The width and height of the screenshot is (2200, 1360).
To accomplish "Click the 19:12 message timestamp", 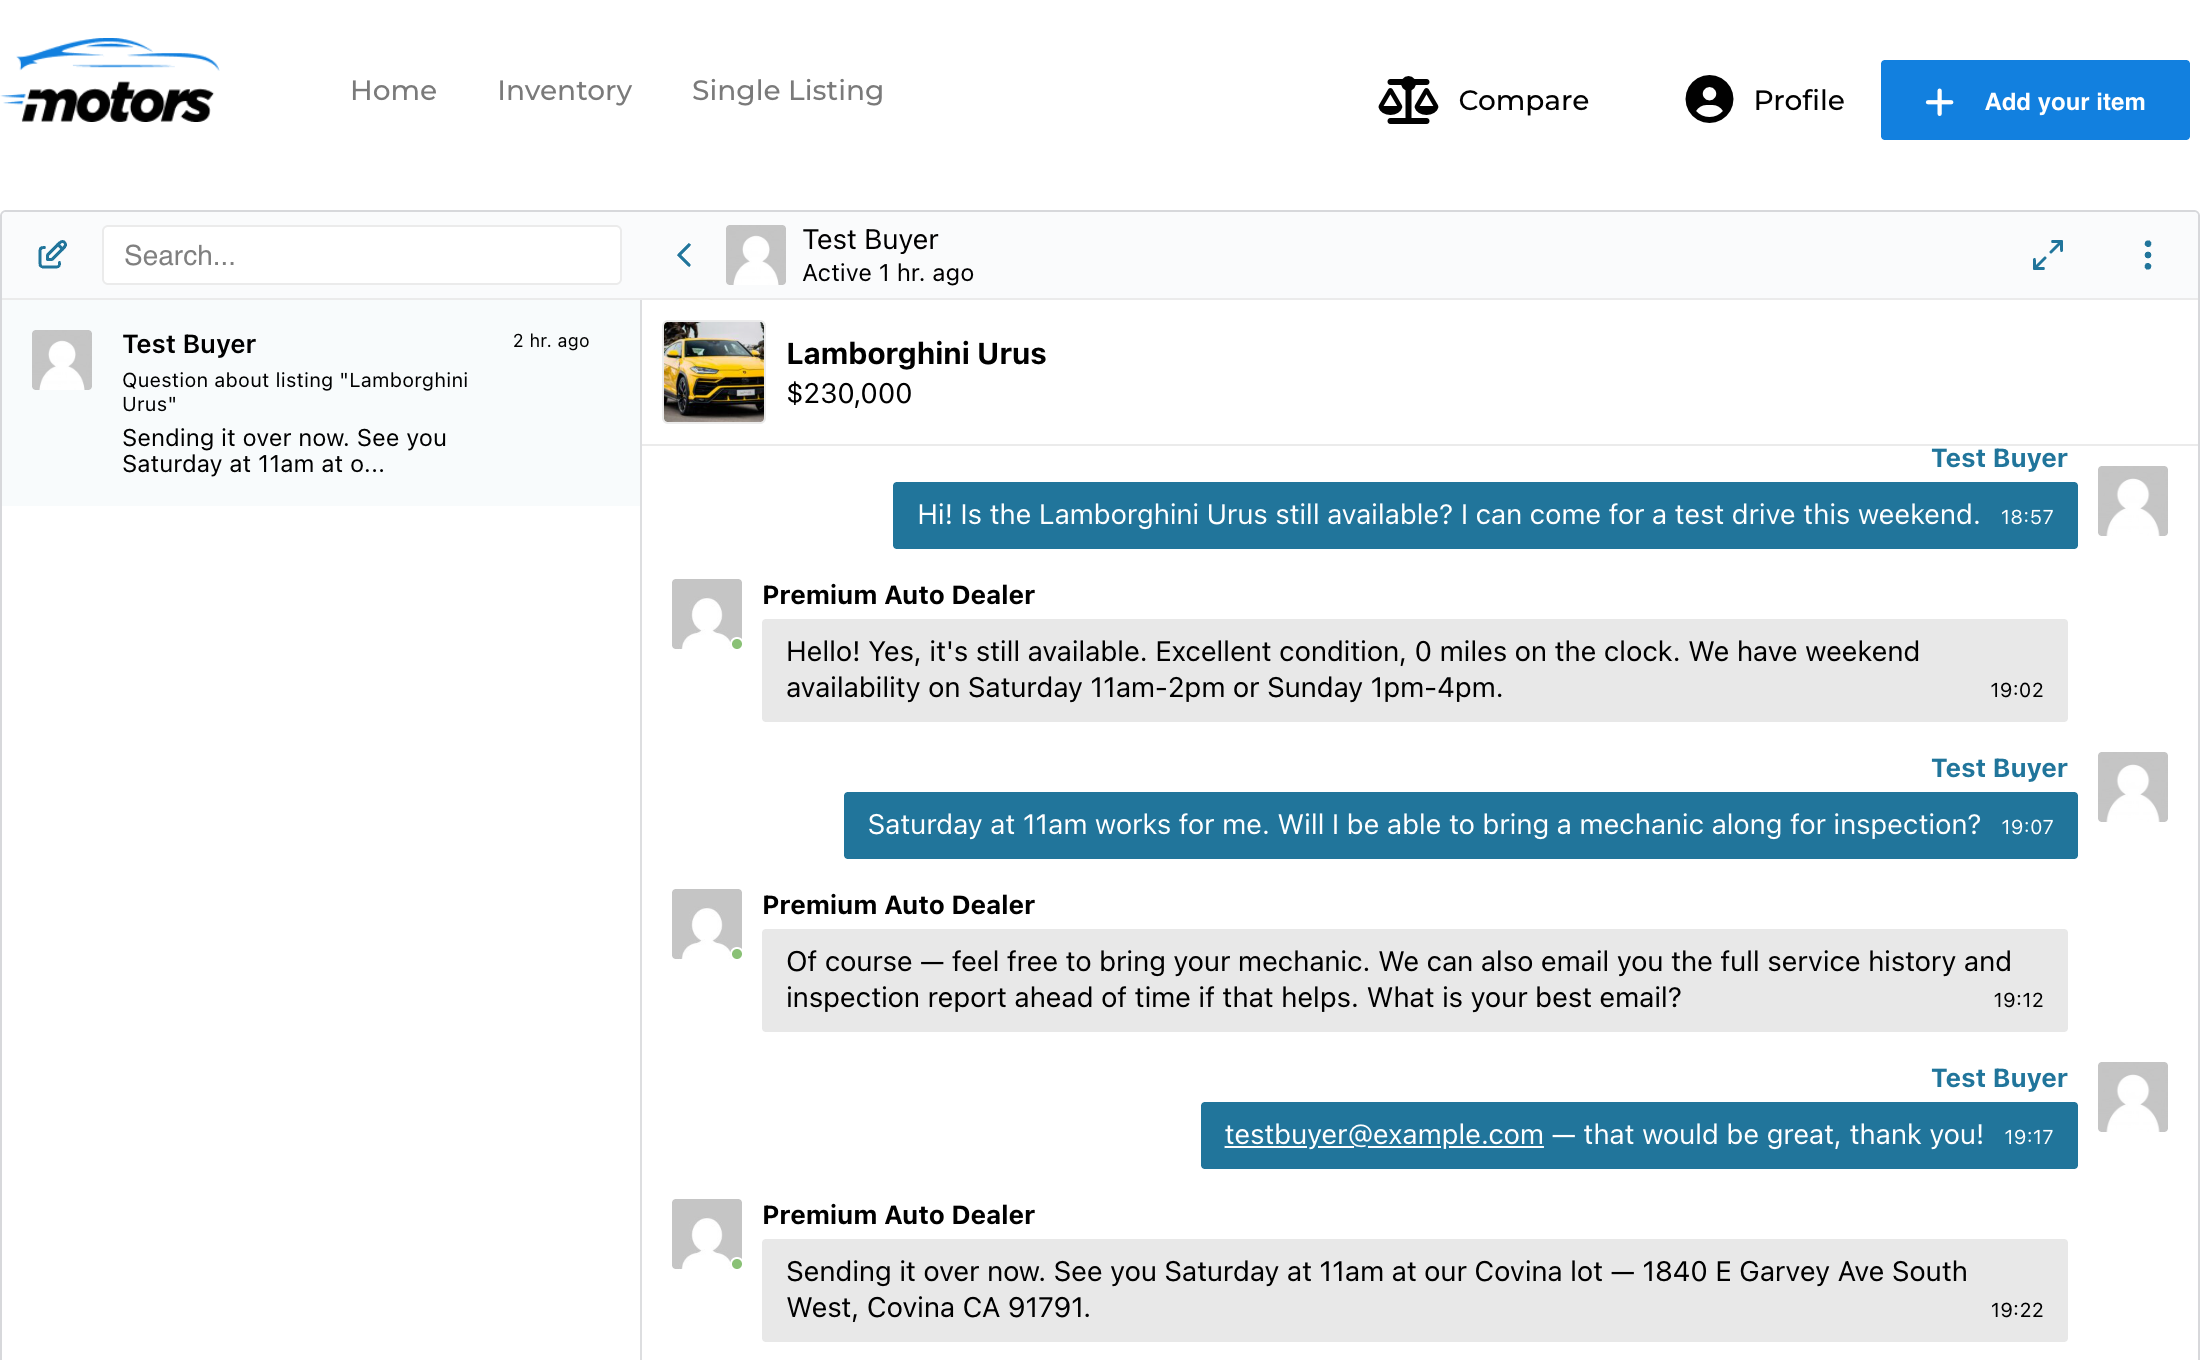I will click(x=2018, y=1000).
